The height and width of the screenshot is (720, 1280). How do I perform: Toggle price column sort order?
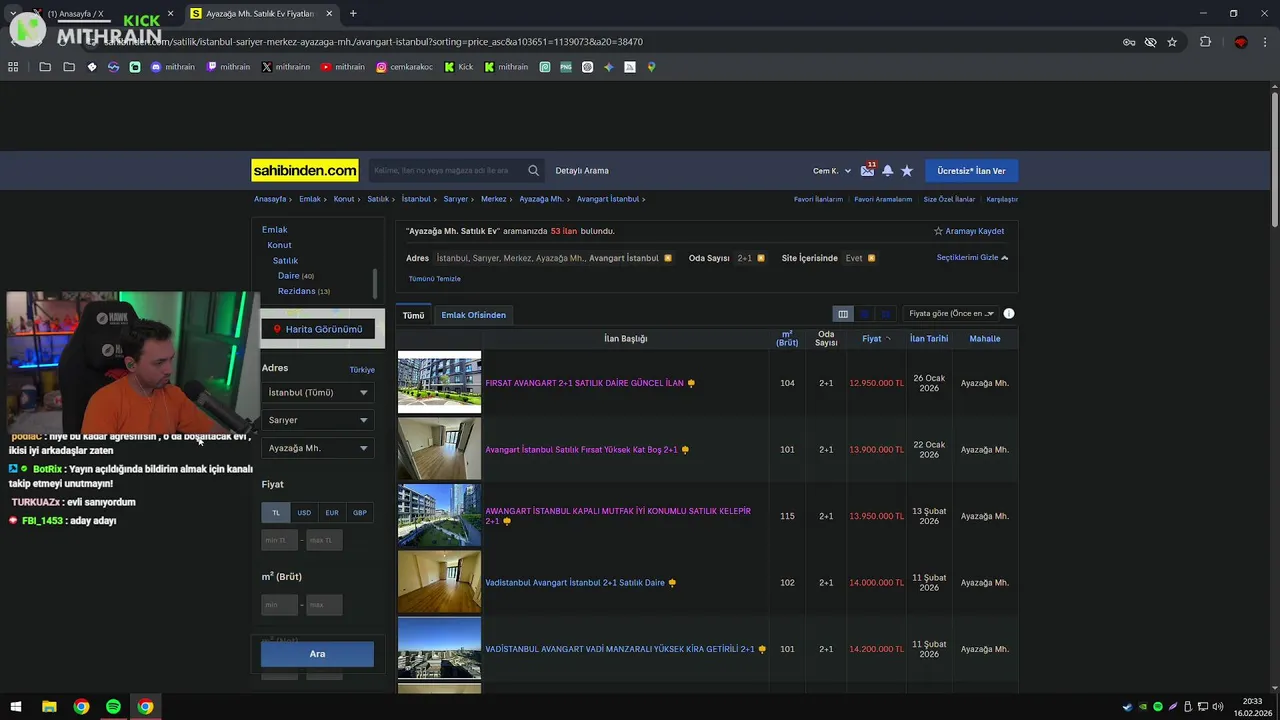(x=876, y=339)
